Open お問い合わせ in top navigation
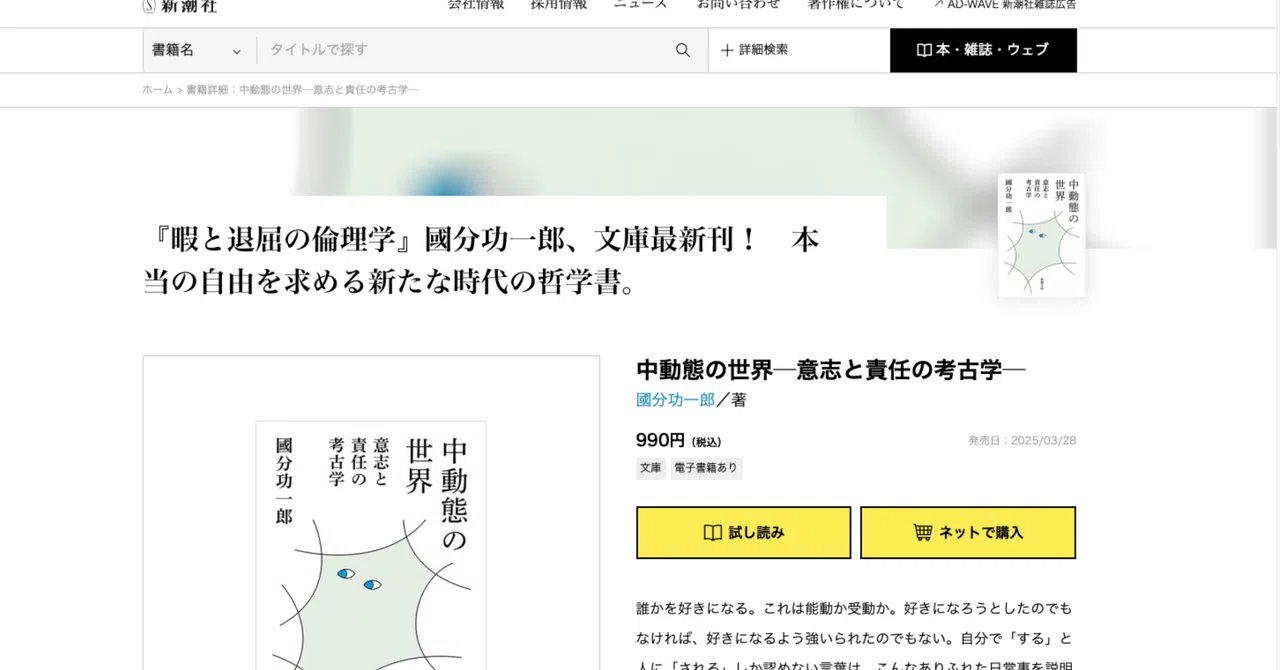Screen dimensions: 1280x670 (x=738, y=5)
